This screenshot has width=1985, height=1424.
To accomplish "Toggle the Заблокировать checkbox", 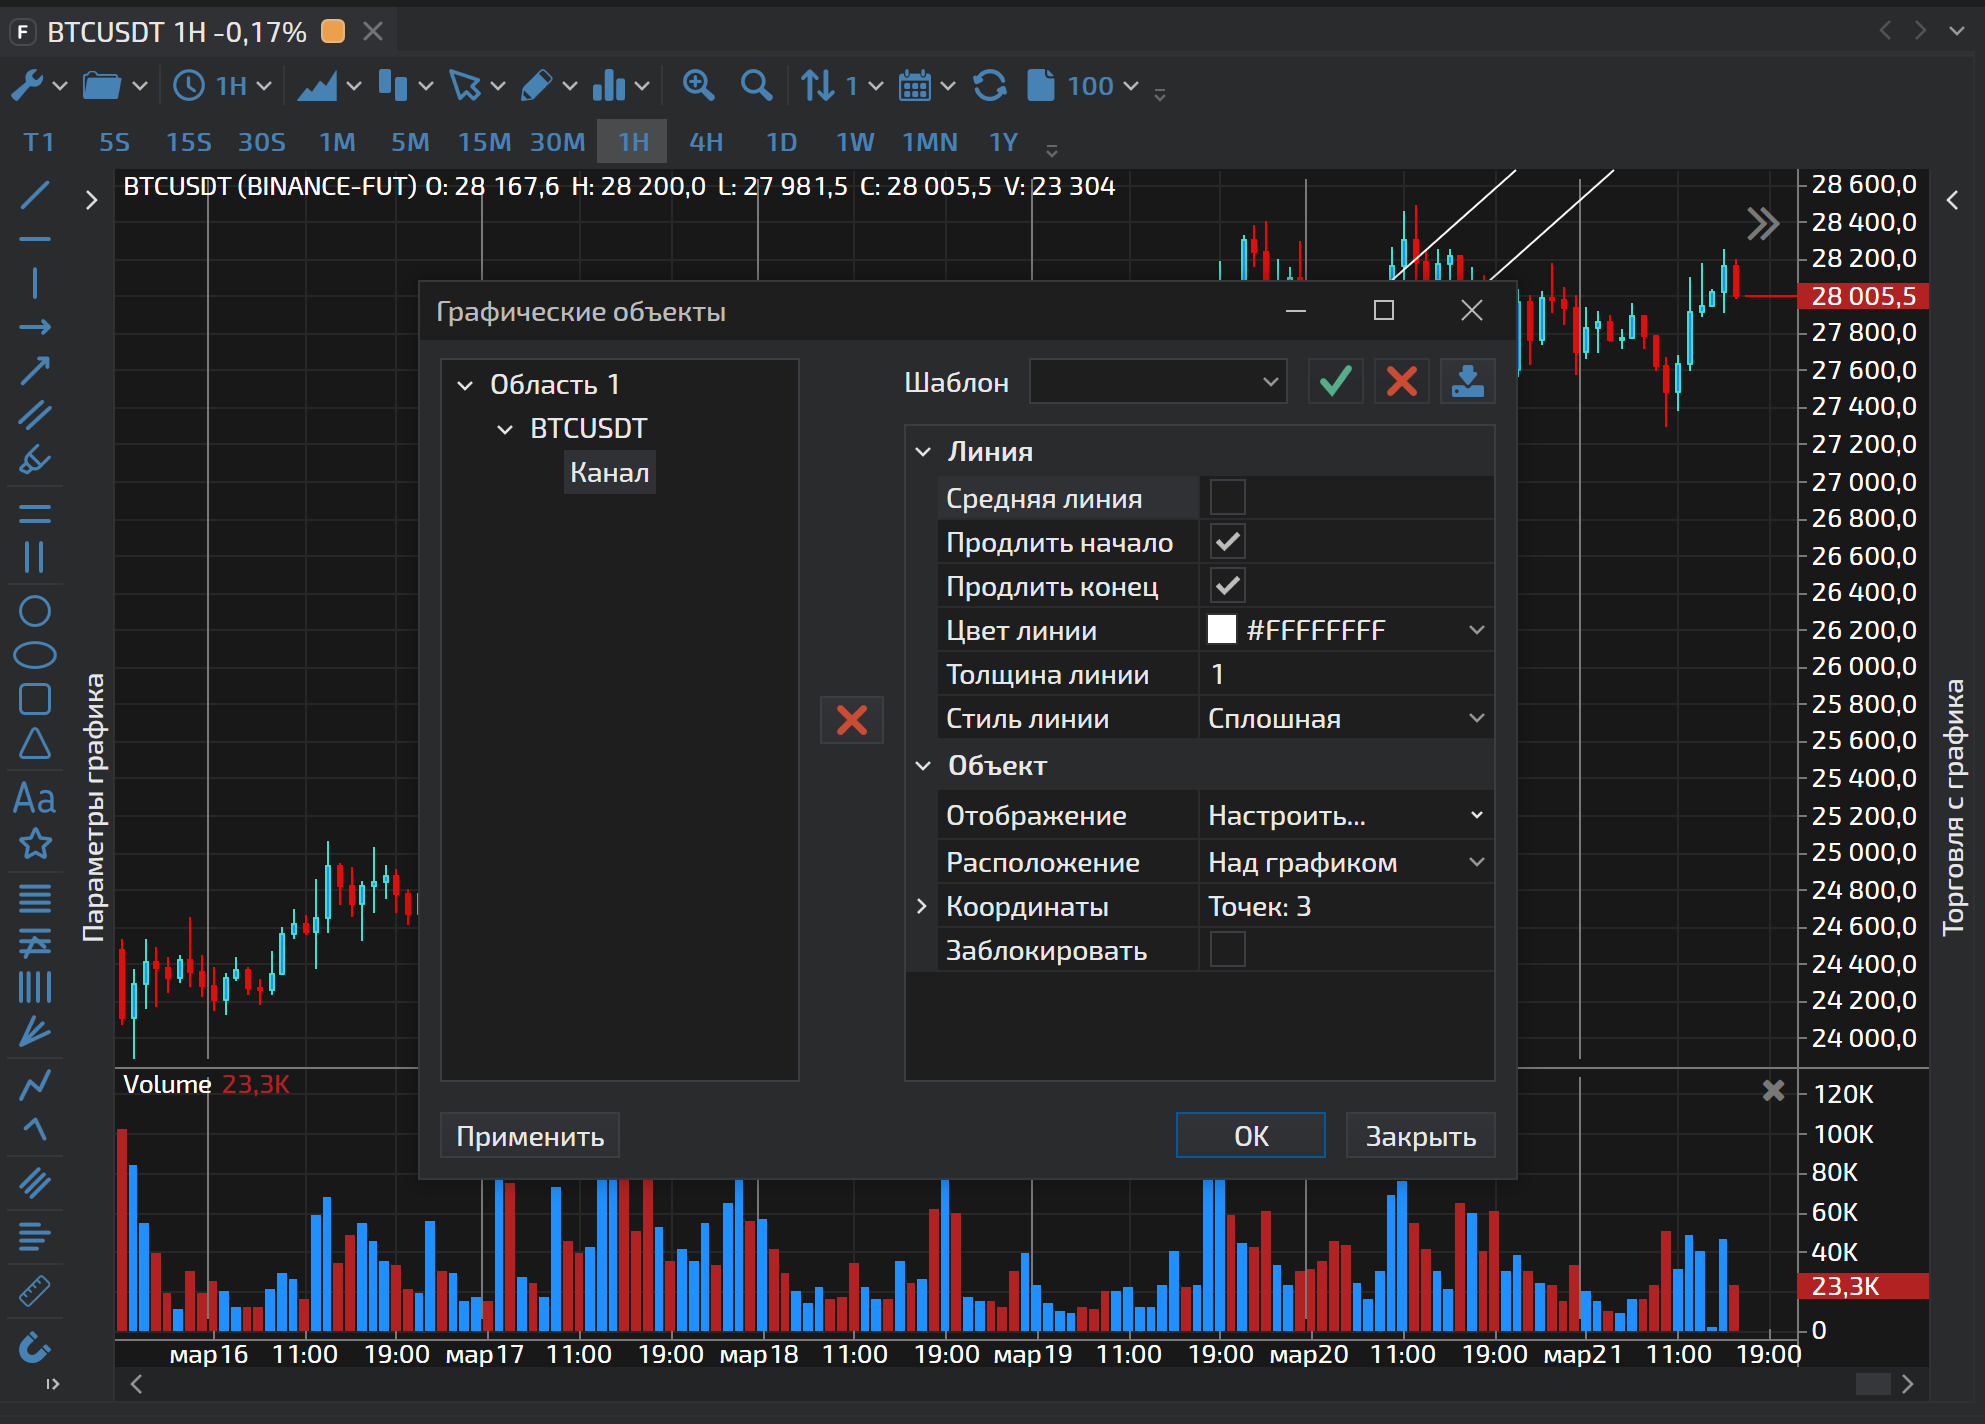I will tap(1227, 949).
